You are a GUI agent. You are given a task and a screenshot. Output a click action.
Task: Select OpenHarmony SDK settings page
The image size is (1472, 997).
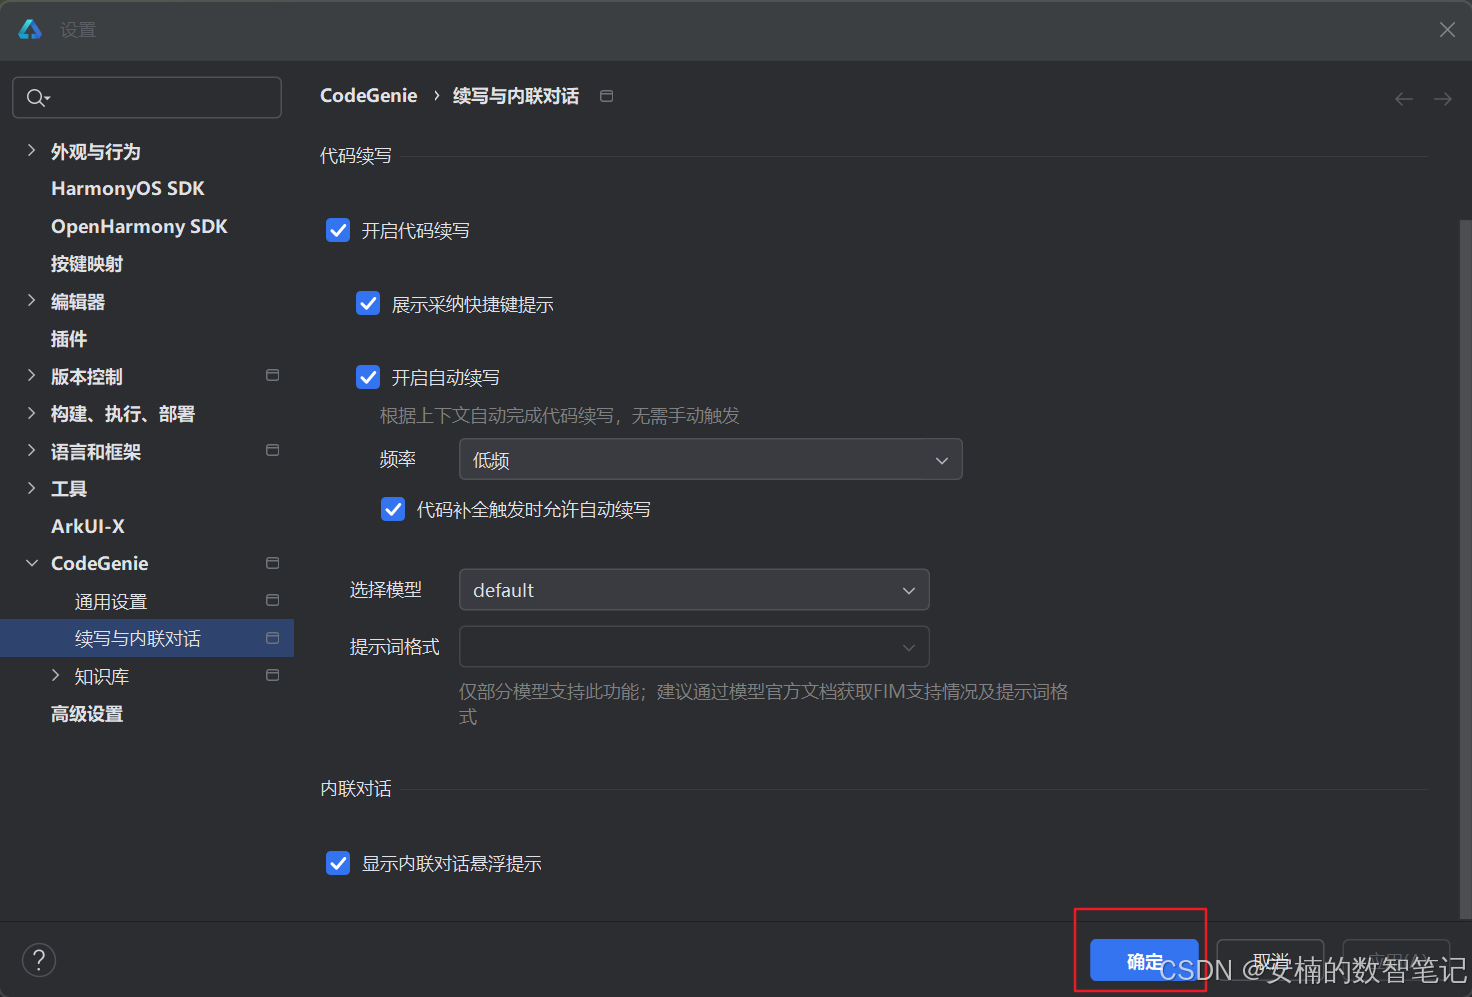139,226
